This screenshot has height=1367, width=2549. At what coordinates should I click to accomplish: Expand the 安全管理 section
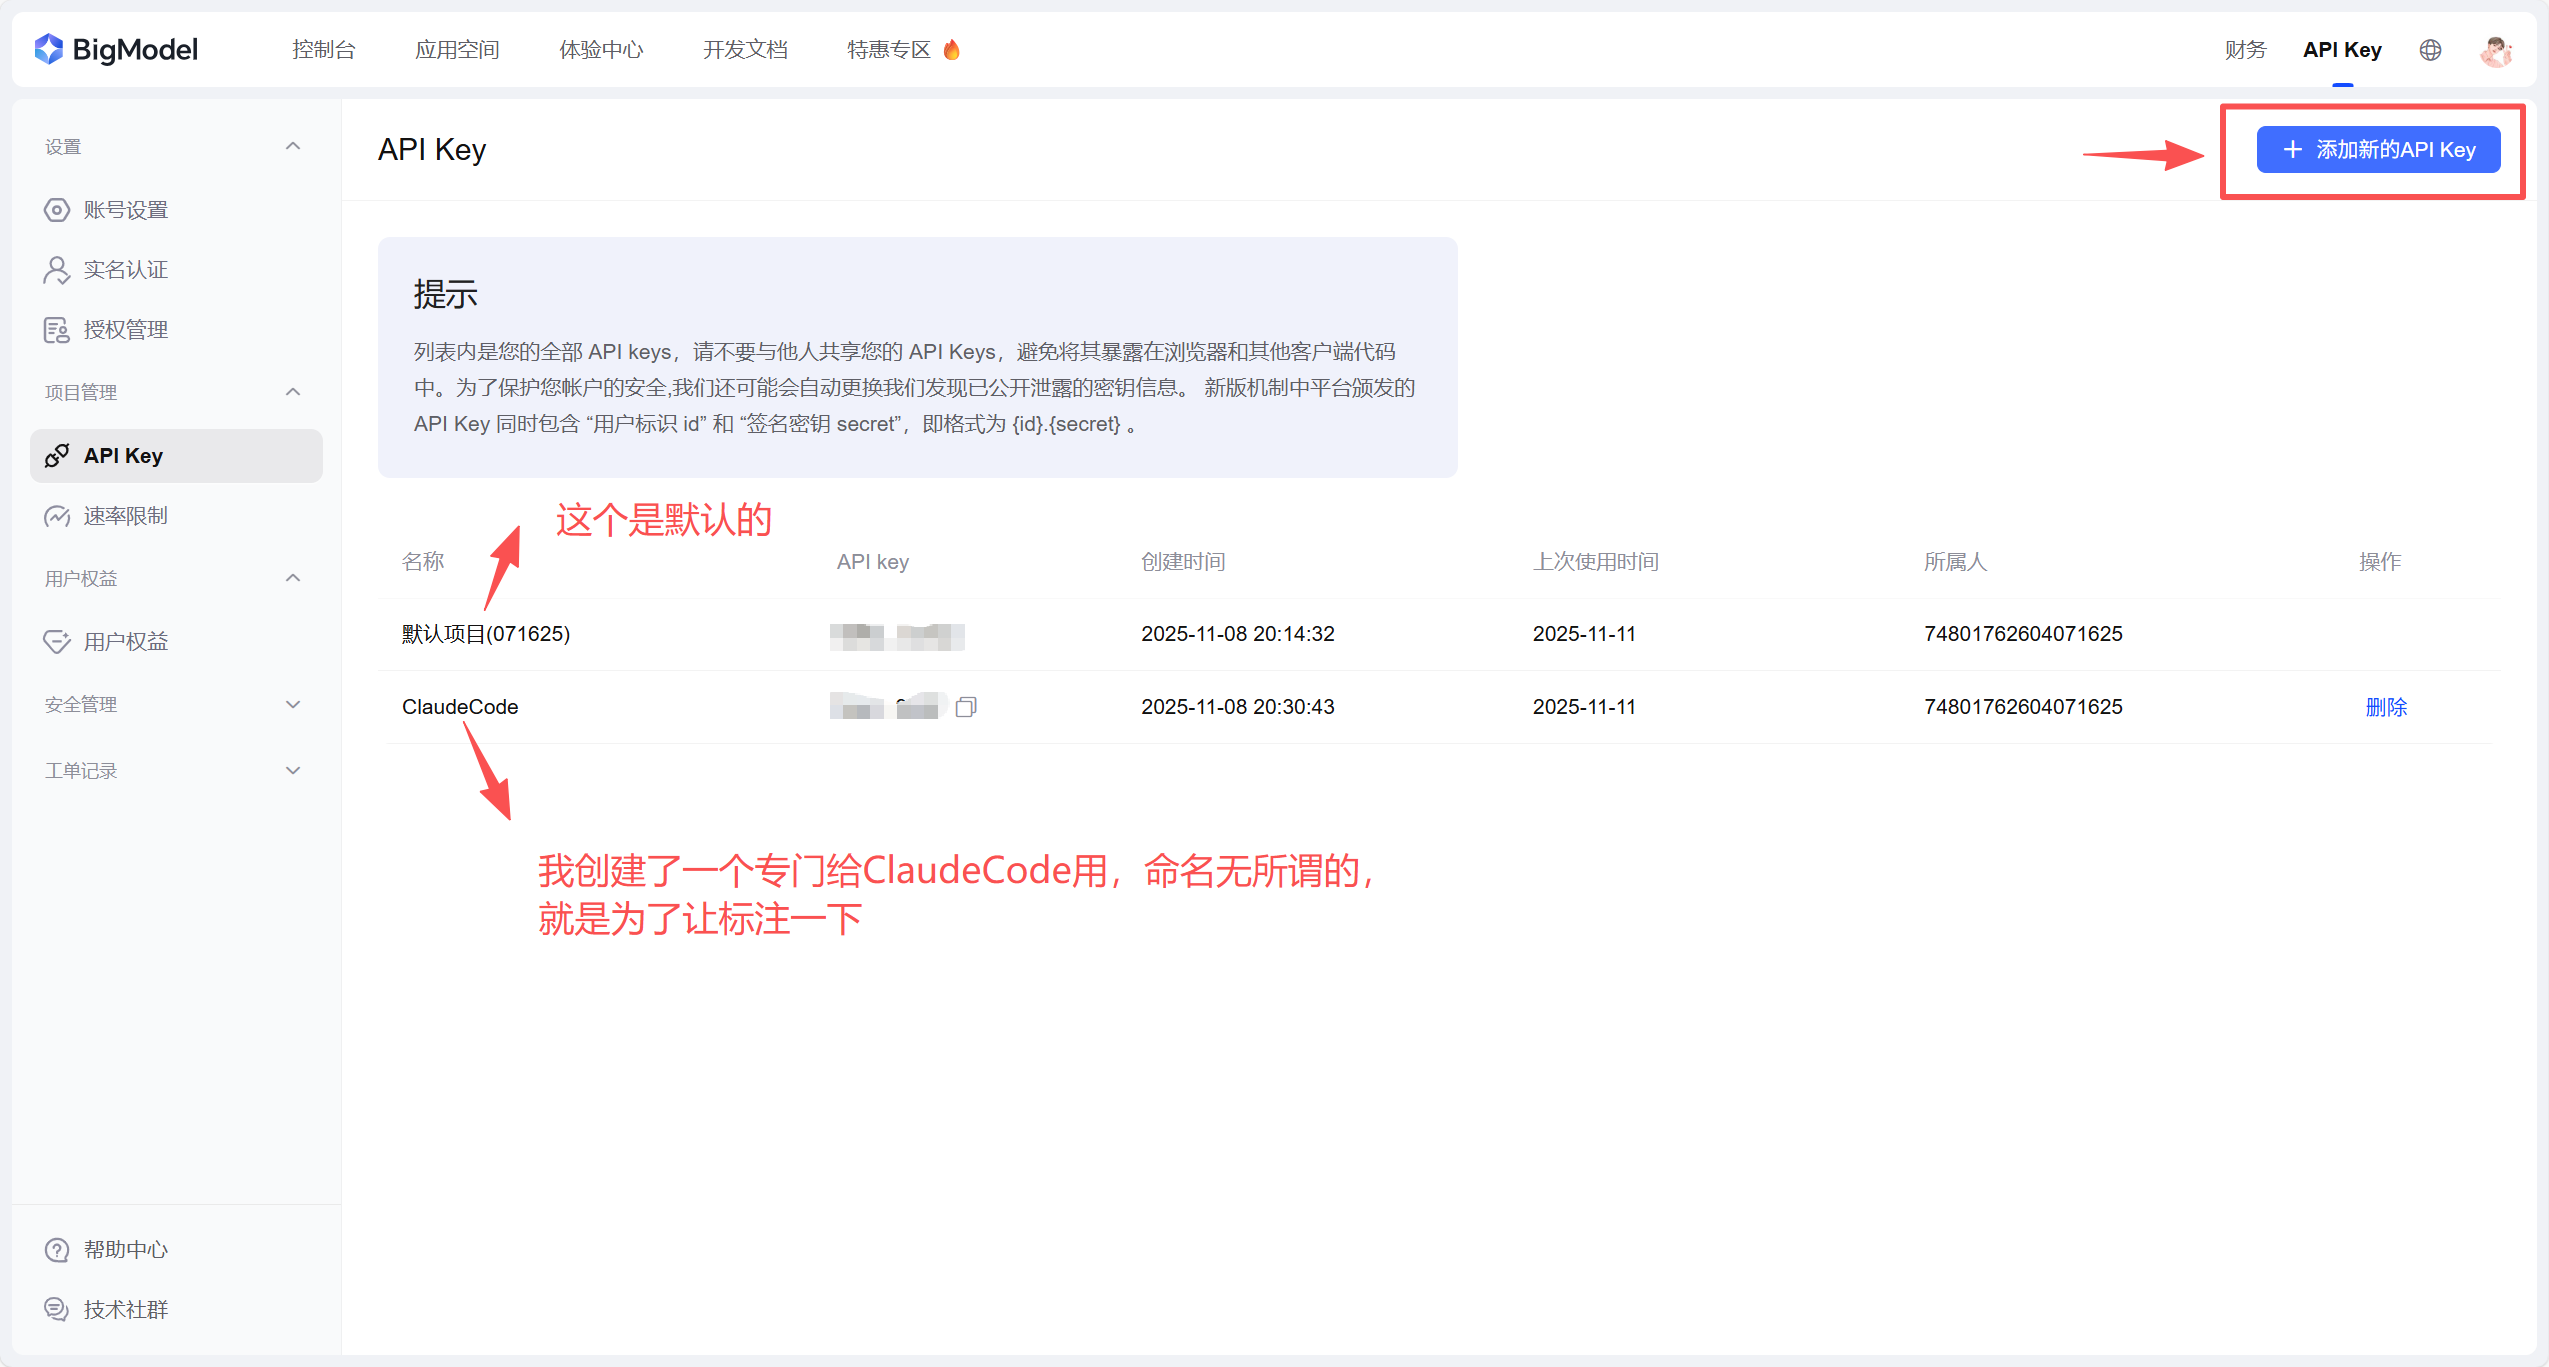293,704
